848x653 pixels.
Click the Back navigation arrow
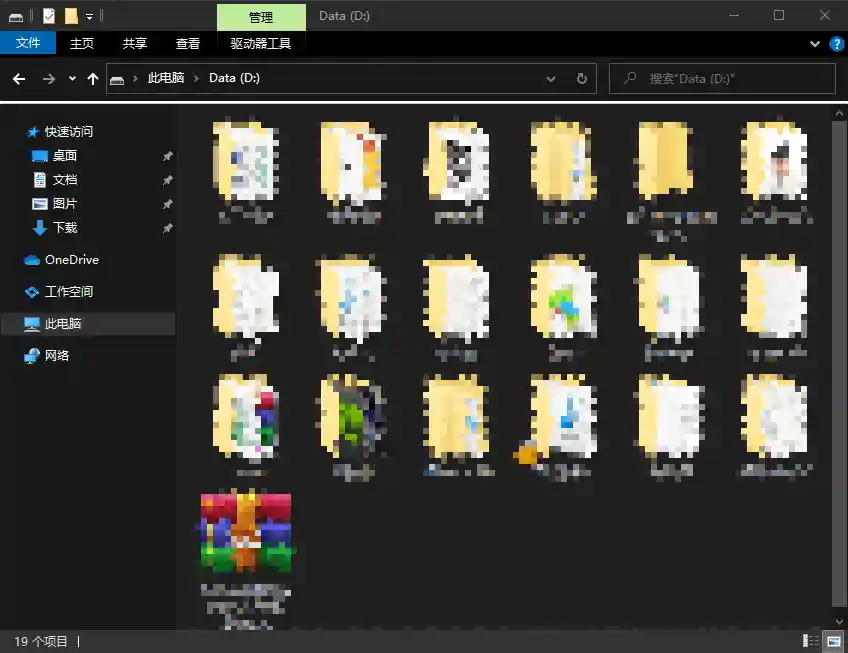[19, 79]
